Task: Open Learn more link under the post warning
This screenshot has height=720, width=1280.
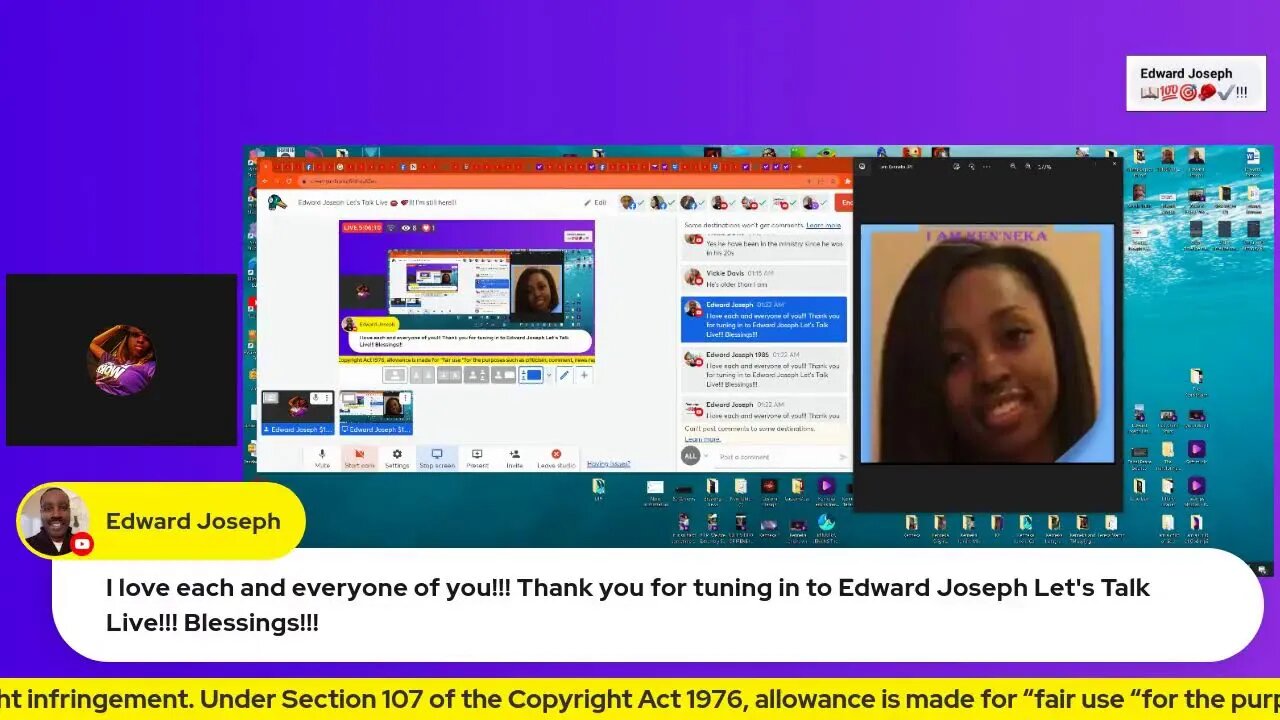Action: click(x=702, y=439)
